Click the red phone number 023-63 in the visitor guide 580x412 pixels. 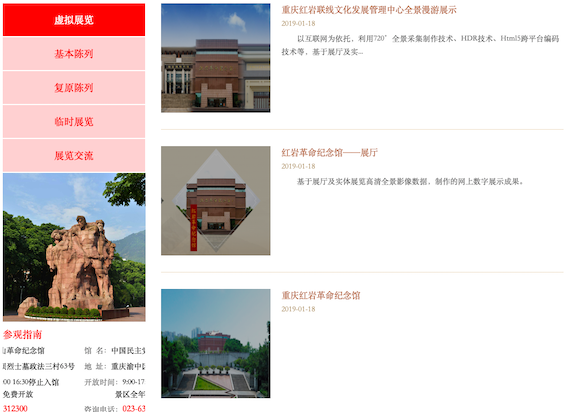[134, 408]
